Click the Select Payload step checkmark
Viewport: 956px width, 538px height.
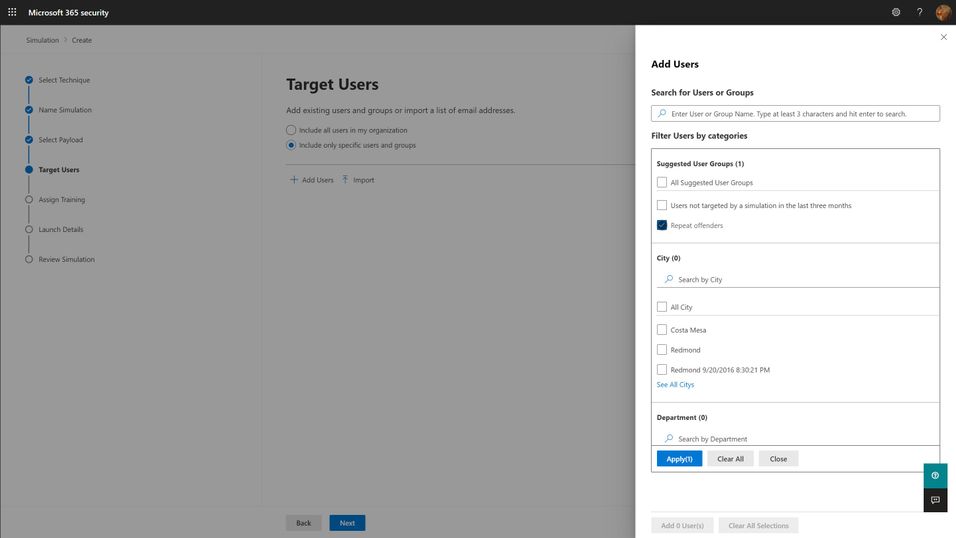(29, 140)
